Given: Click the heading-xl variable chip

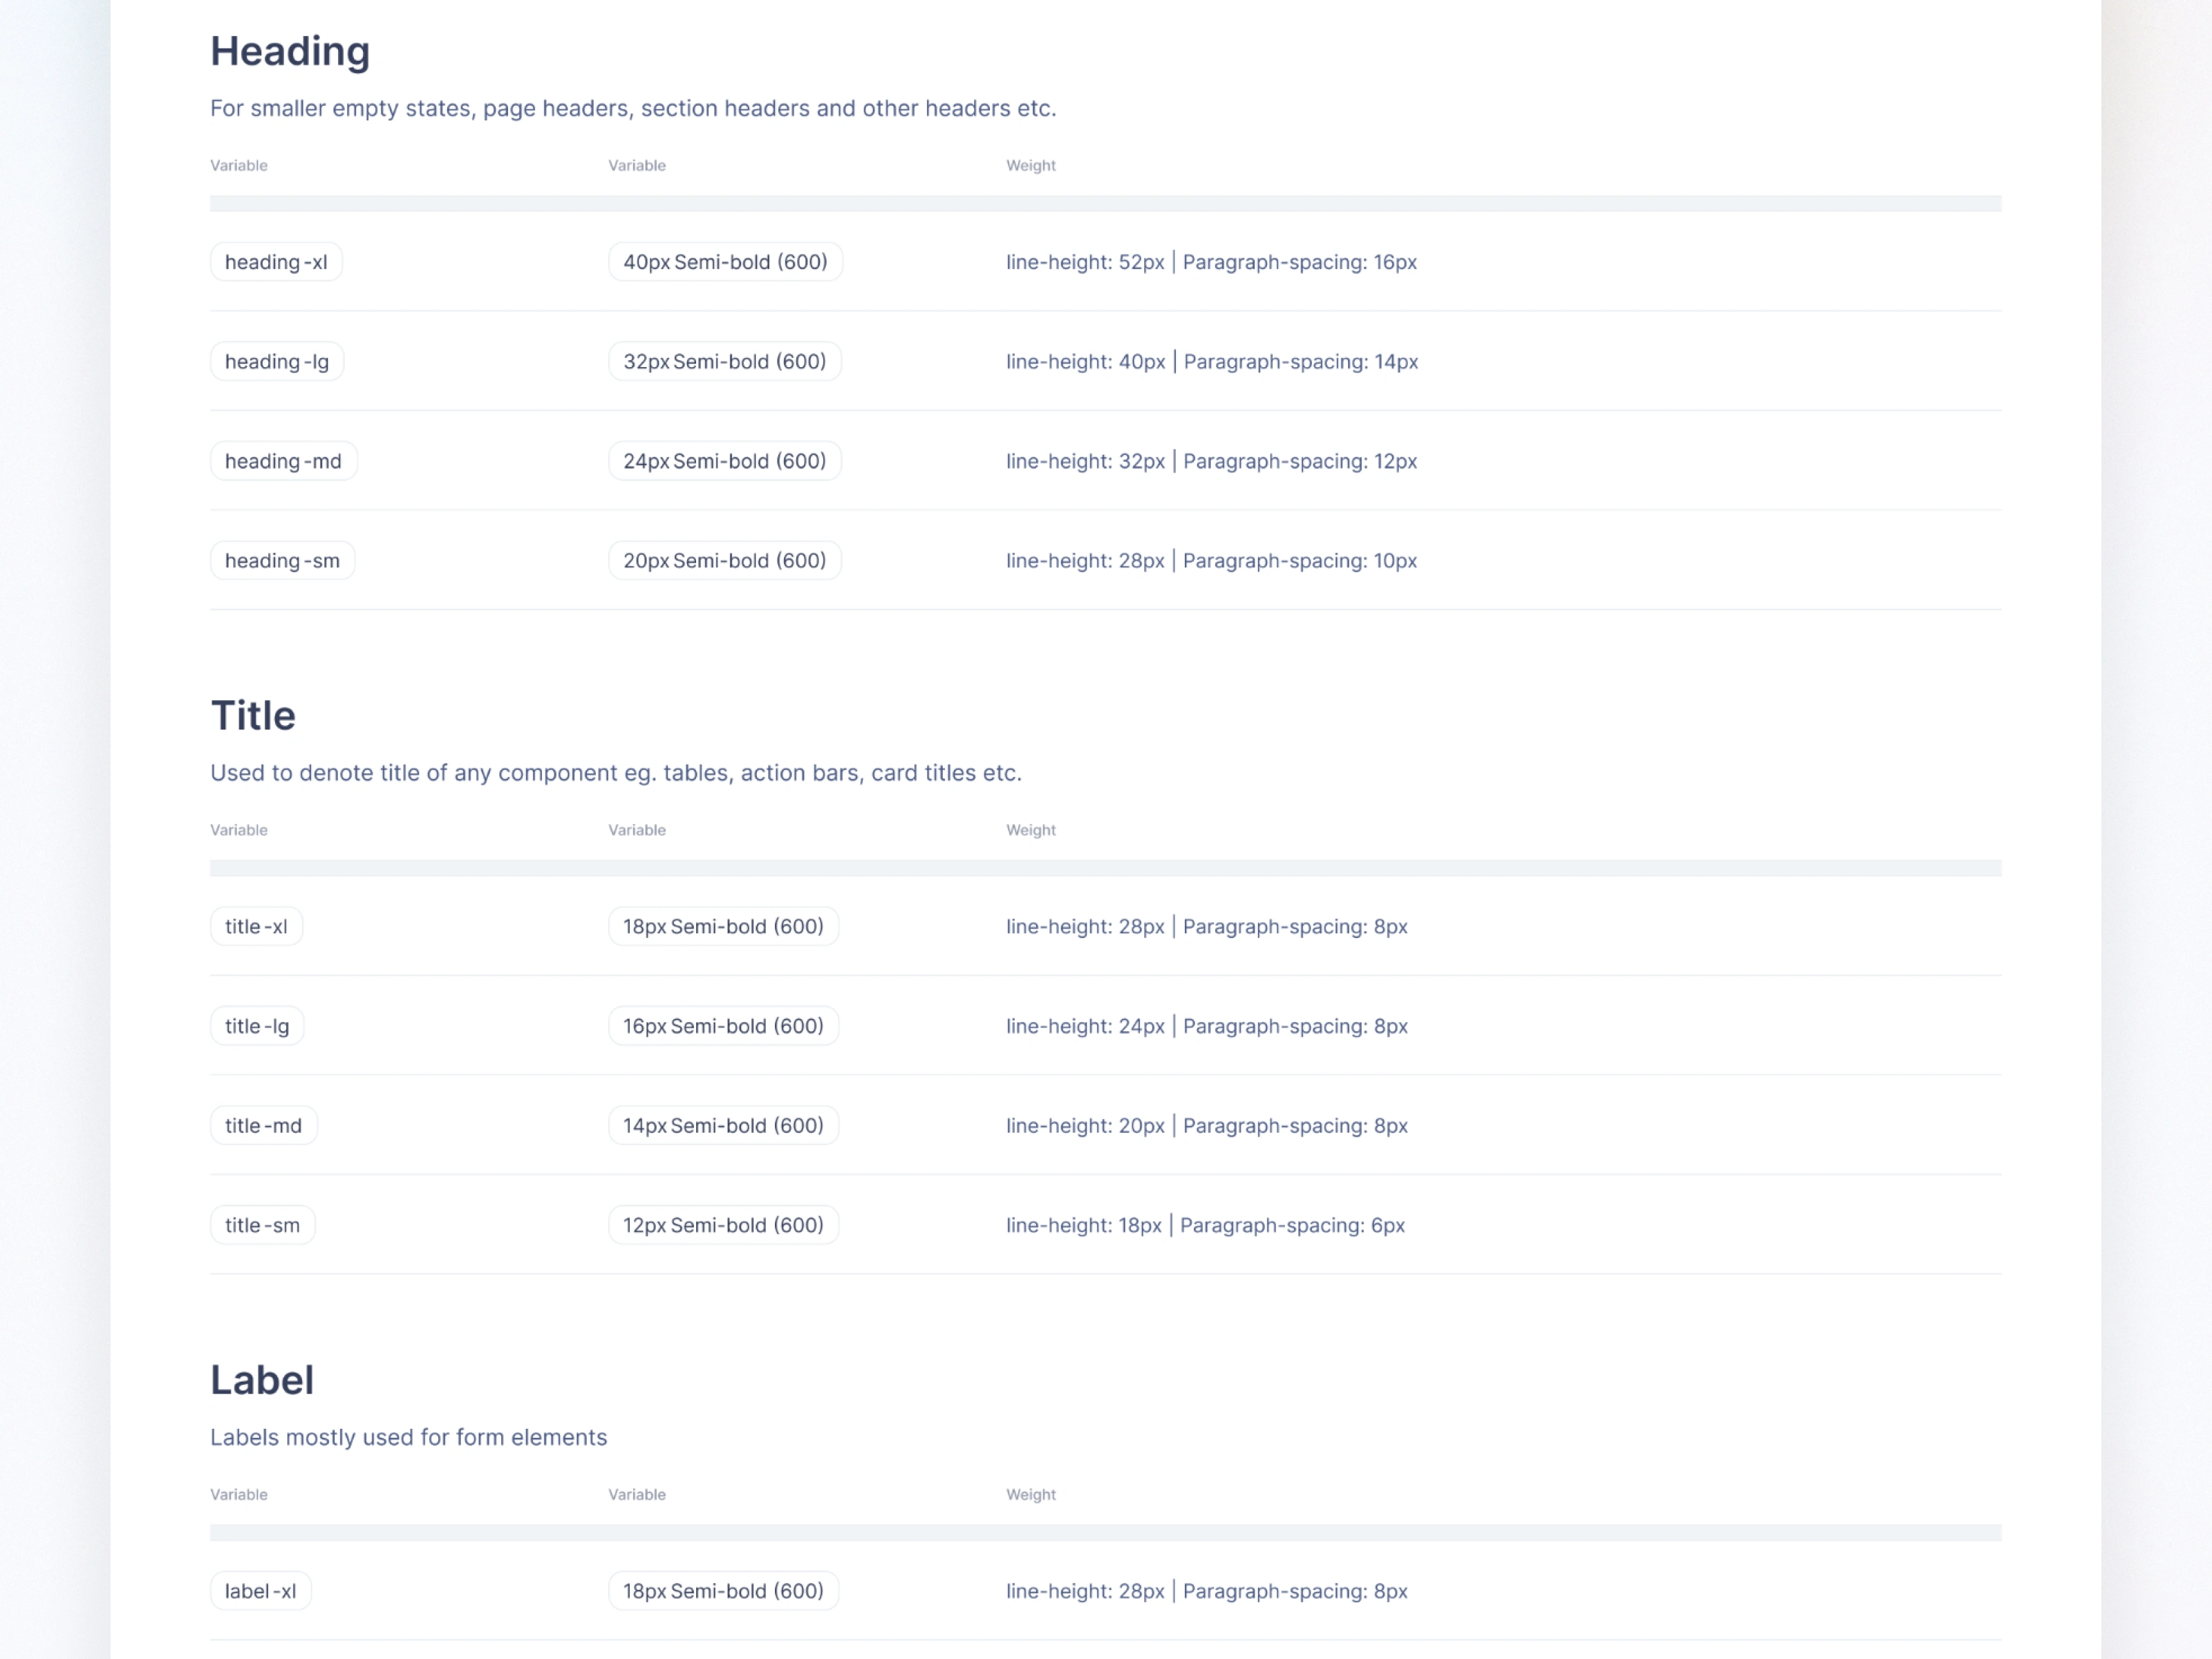Looking at the screenshot, I should [276, 262].
